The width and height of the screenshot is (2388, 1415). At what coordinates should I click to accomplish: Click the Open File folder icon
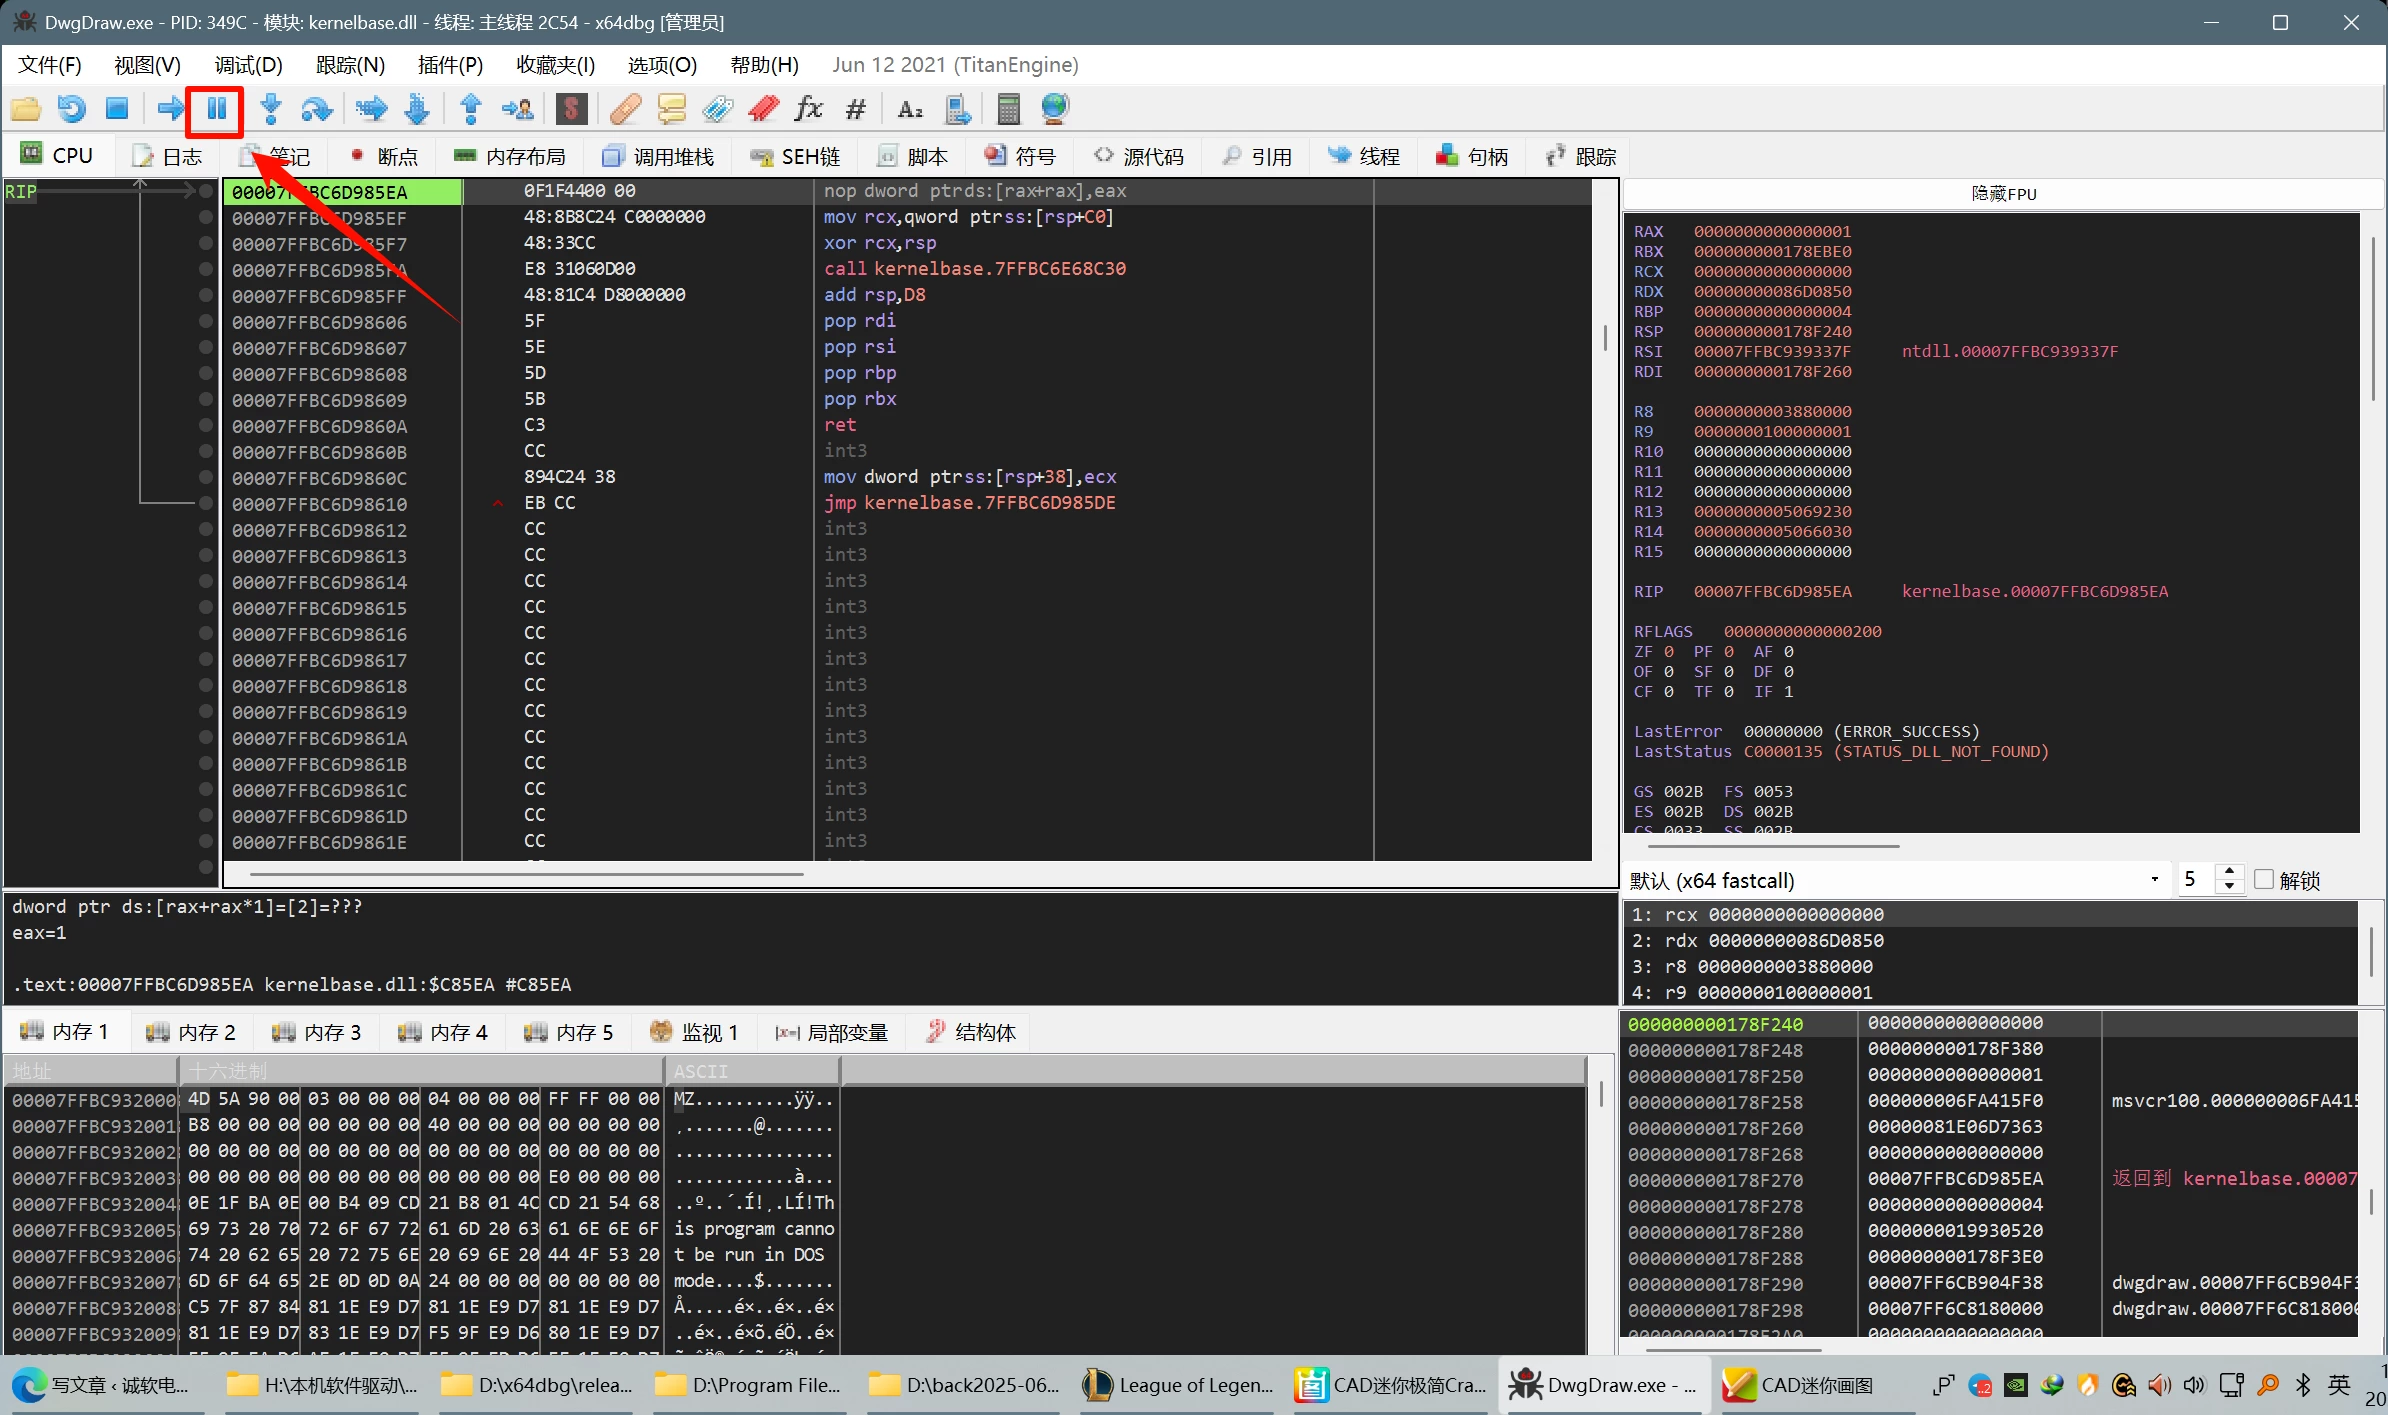(x=26, y=109)
